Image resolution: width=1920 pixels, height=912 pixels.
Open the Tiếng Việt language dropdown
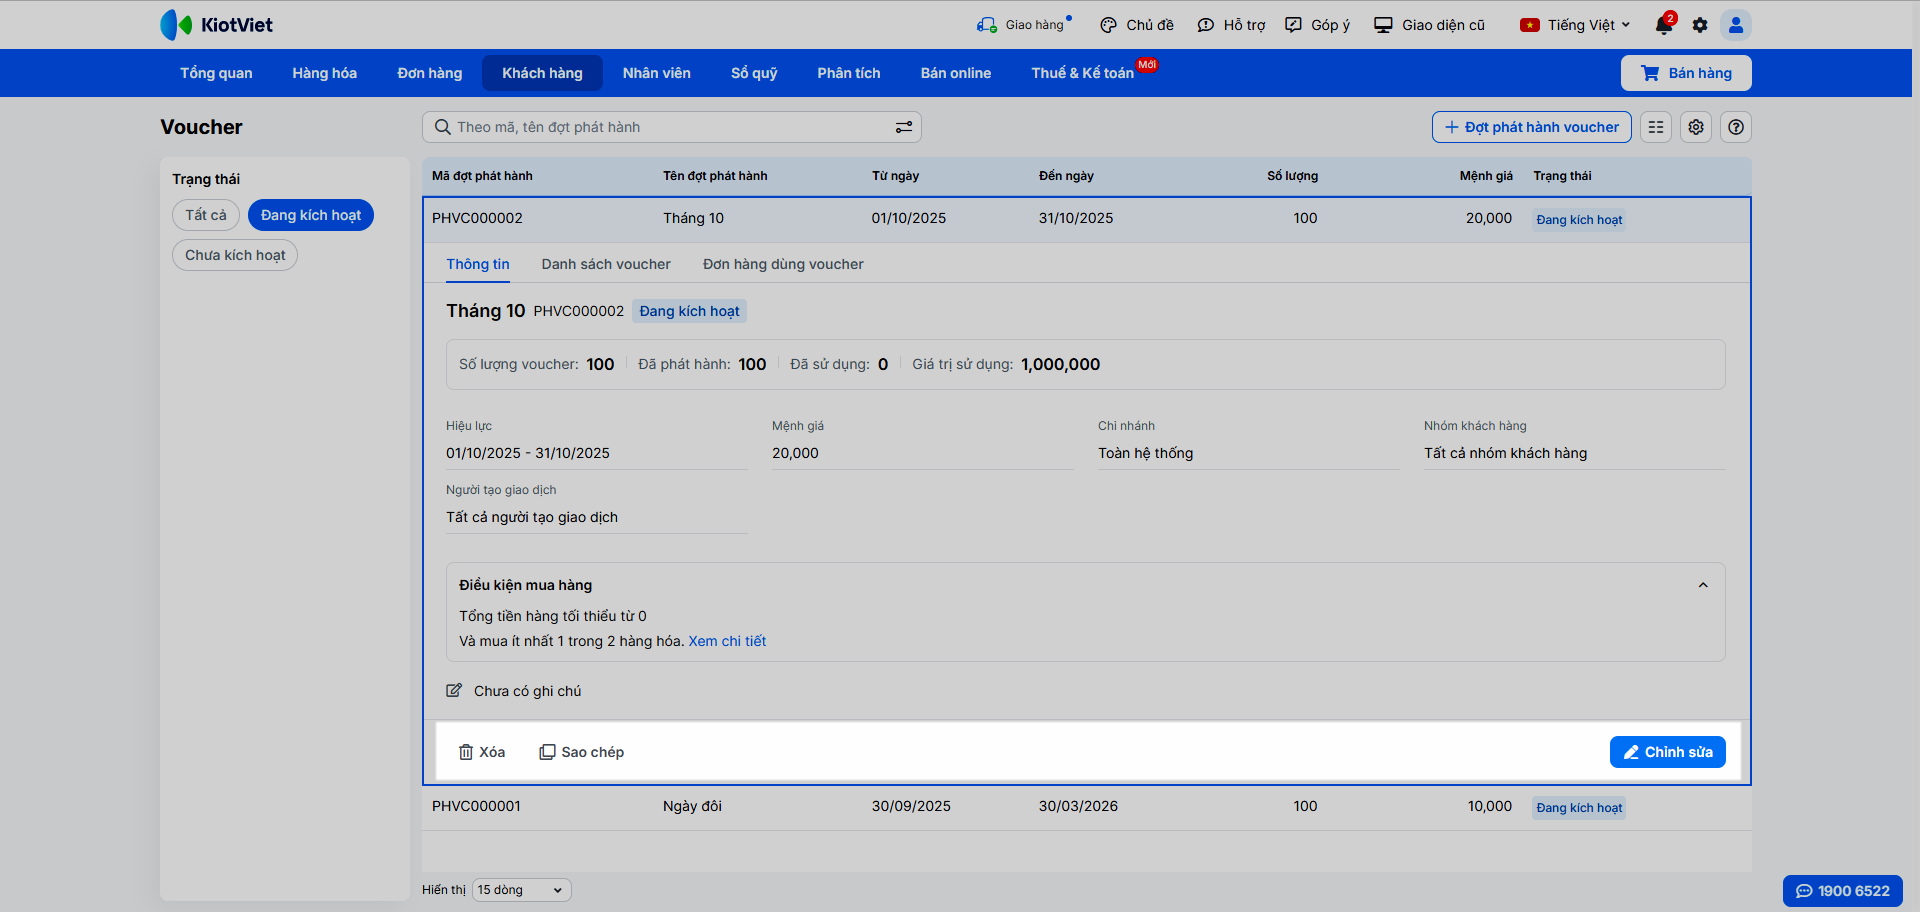[1575, 25]
